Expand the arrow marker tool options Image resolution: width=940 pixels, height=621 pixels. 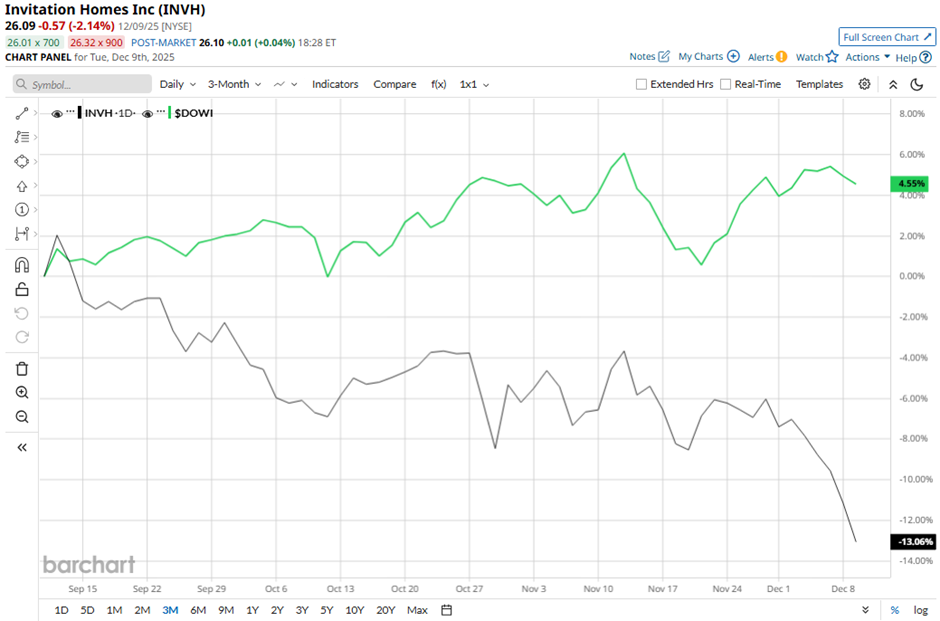click(35, 186)
